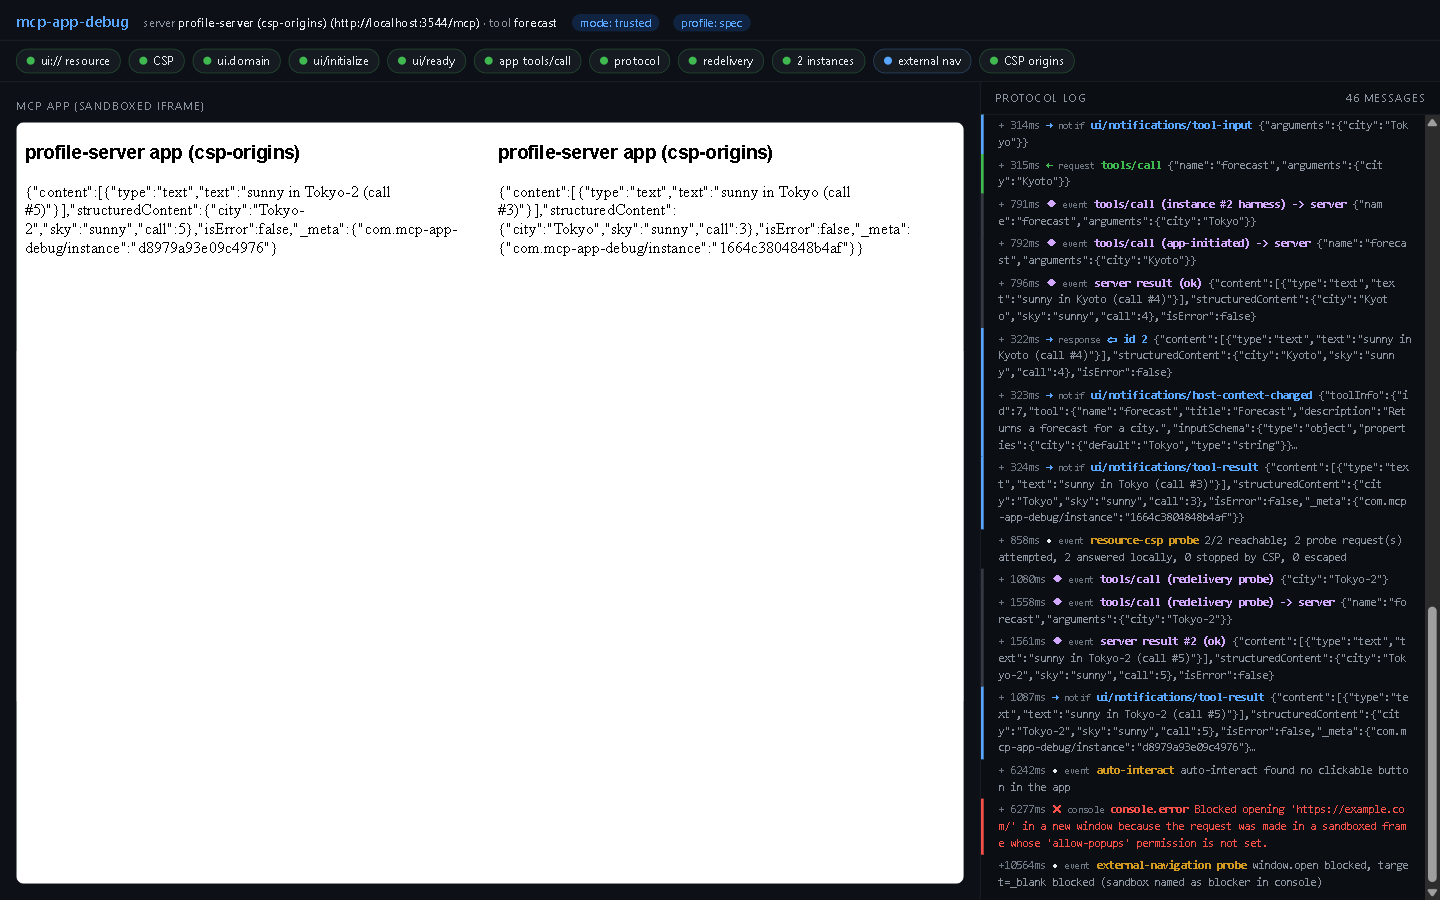
Task: Click 'server result #2 (ok)' event label
Action: [1163, 641]
